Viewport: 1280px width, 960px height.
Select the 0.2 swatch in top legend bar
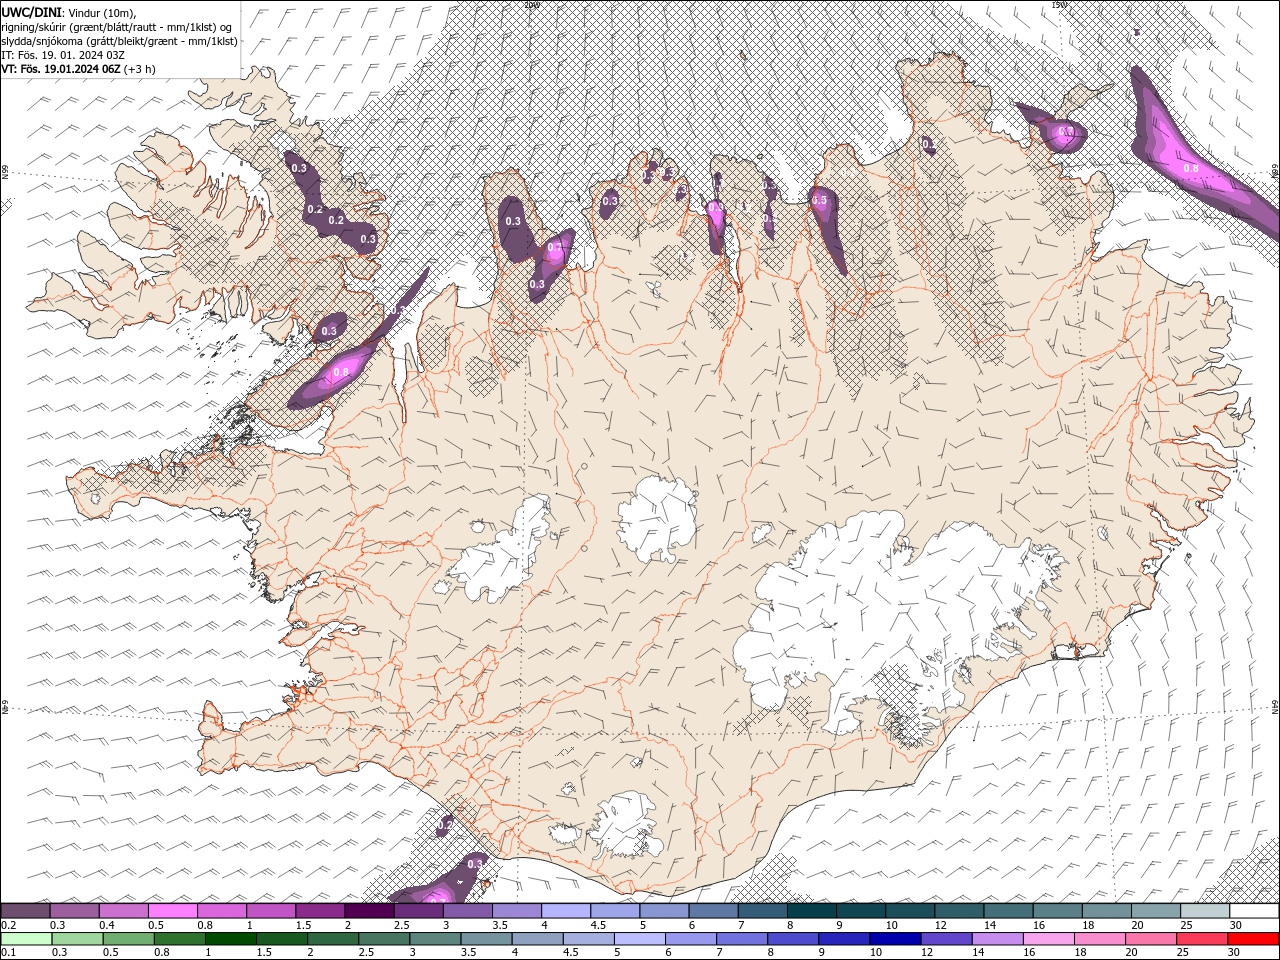point(25,910)
